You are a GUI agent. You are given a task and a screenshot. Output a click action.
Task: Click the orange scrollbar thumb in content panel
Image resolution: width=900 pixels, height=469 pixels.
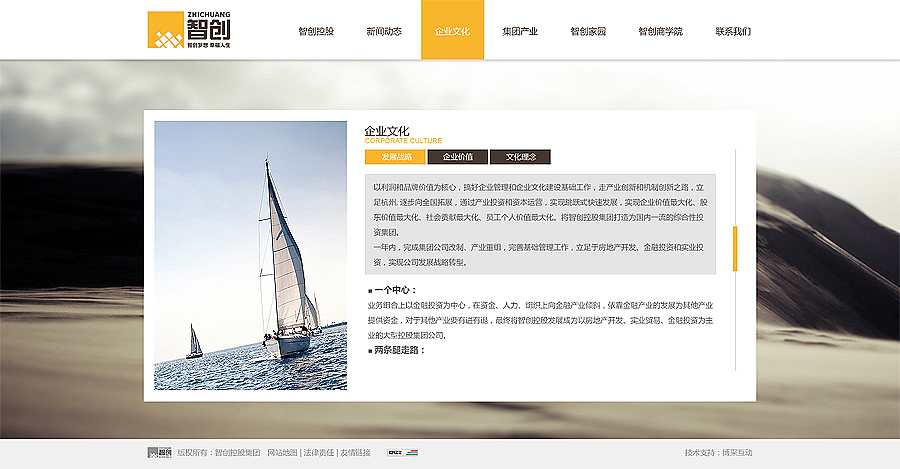[735, 249]
